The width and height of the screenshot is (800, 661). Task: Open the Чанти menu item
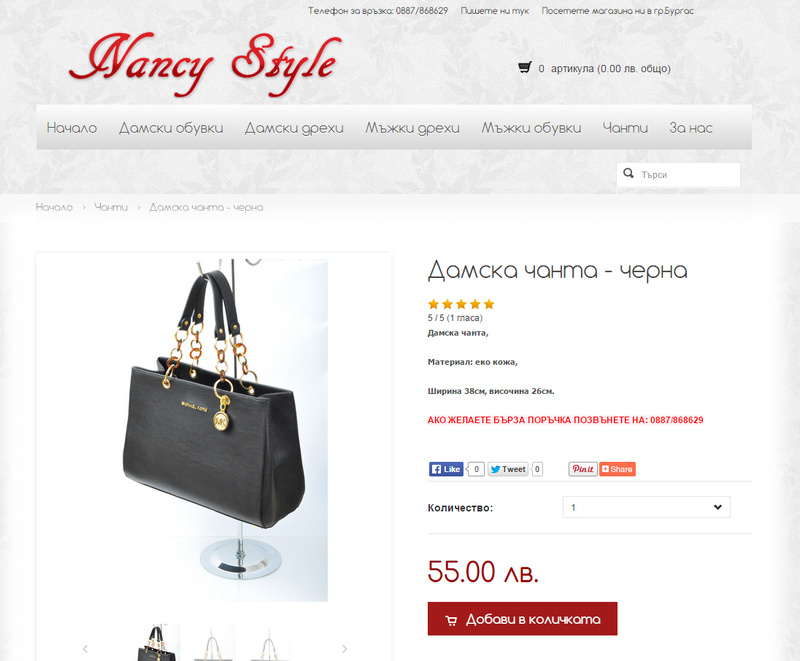click(625, 128)
